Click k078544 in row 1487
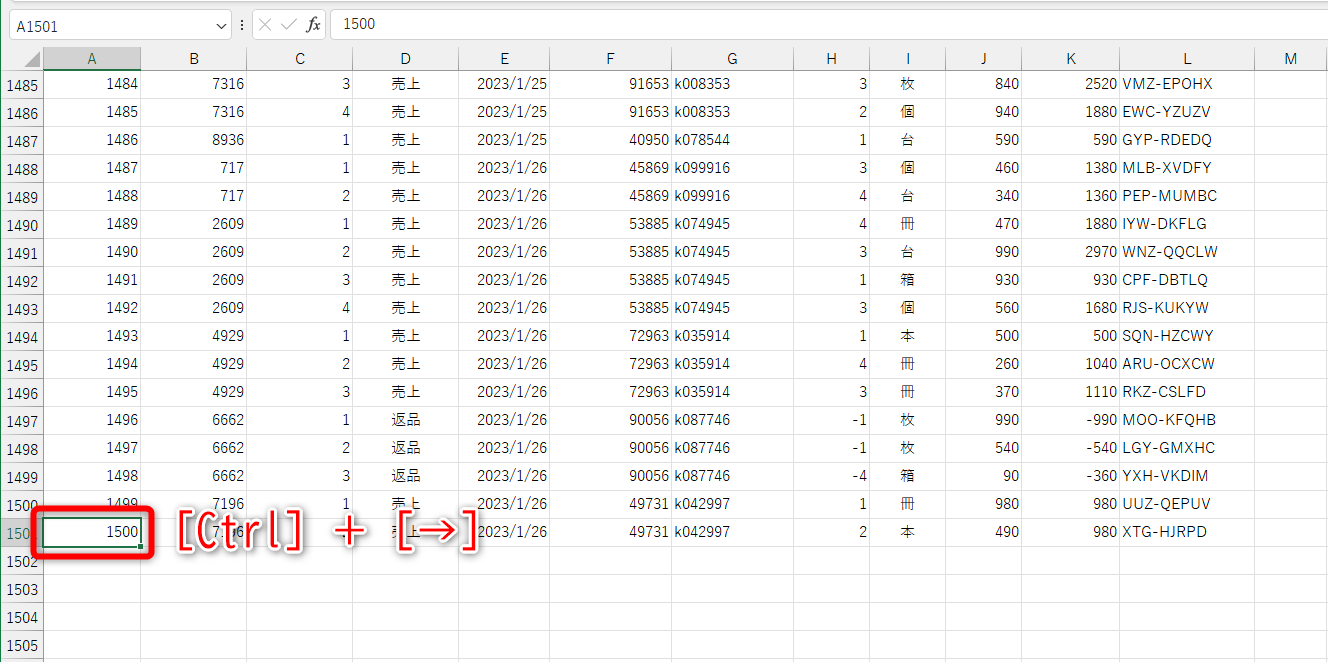The width and height of the screenshot is (1328, 662). click(x=733, y=140)
